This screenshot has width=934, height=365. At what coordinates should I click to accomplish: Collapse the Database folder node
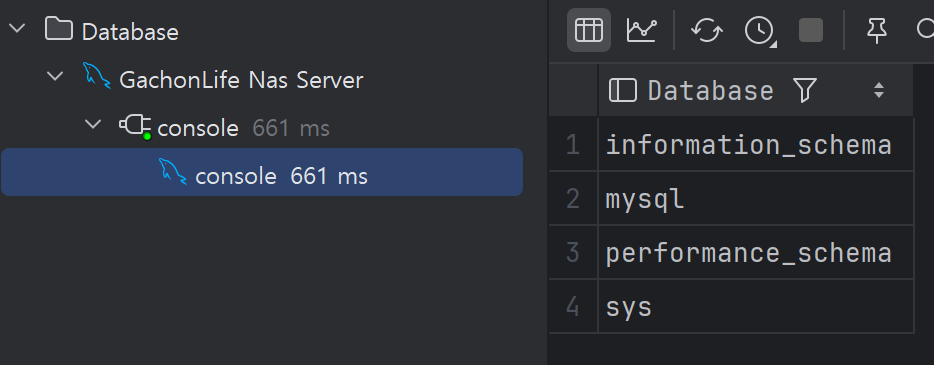pyautogui.click(x=18, y=28)
